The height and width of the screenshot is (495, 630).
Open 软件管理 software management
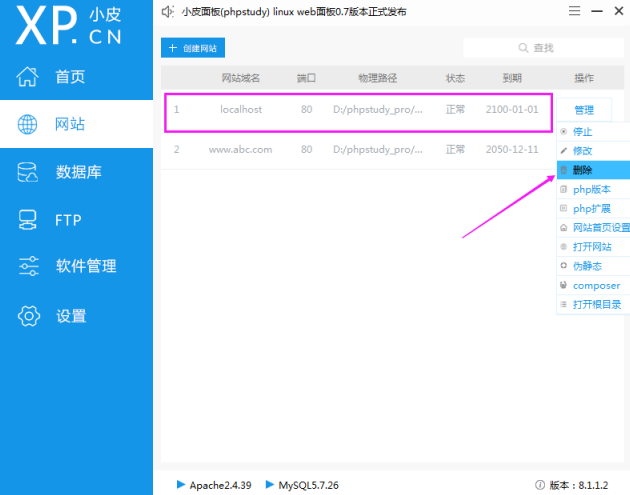[85, 266]
